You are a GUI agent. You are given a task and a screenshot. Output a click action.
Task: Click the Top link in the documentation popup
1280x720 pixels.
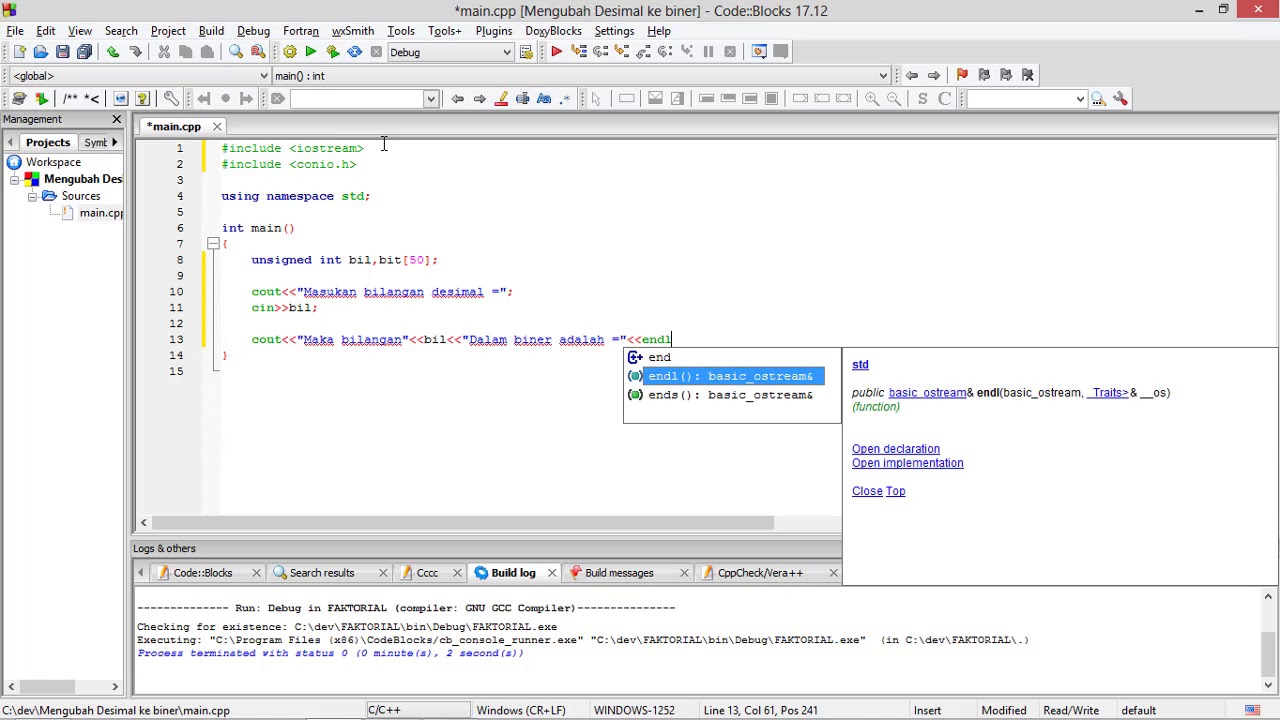pyautogui.click(x=895, y=491)
